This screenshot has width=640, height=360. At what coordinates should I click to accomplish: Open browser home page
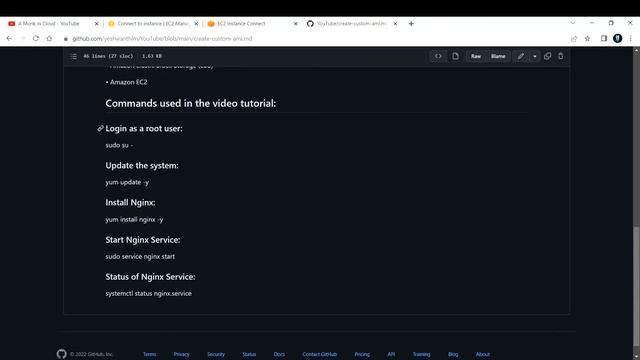[49, 38]
